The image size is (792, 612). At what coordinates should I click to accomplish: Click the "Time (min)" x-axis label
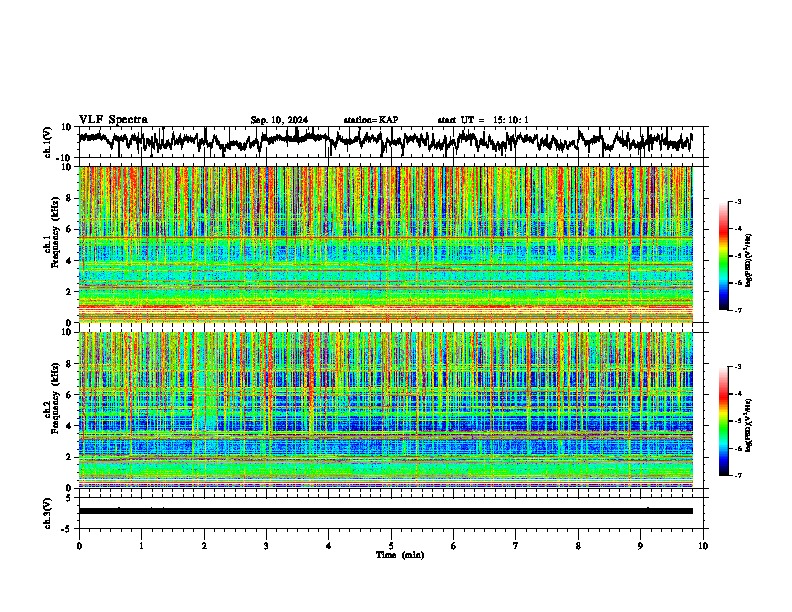(x=400, y=555)
